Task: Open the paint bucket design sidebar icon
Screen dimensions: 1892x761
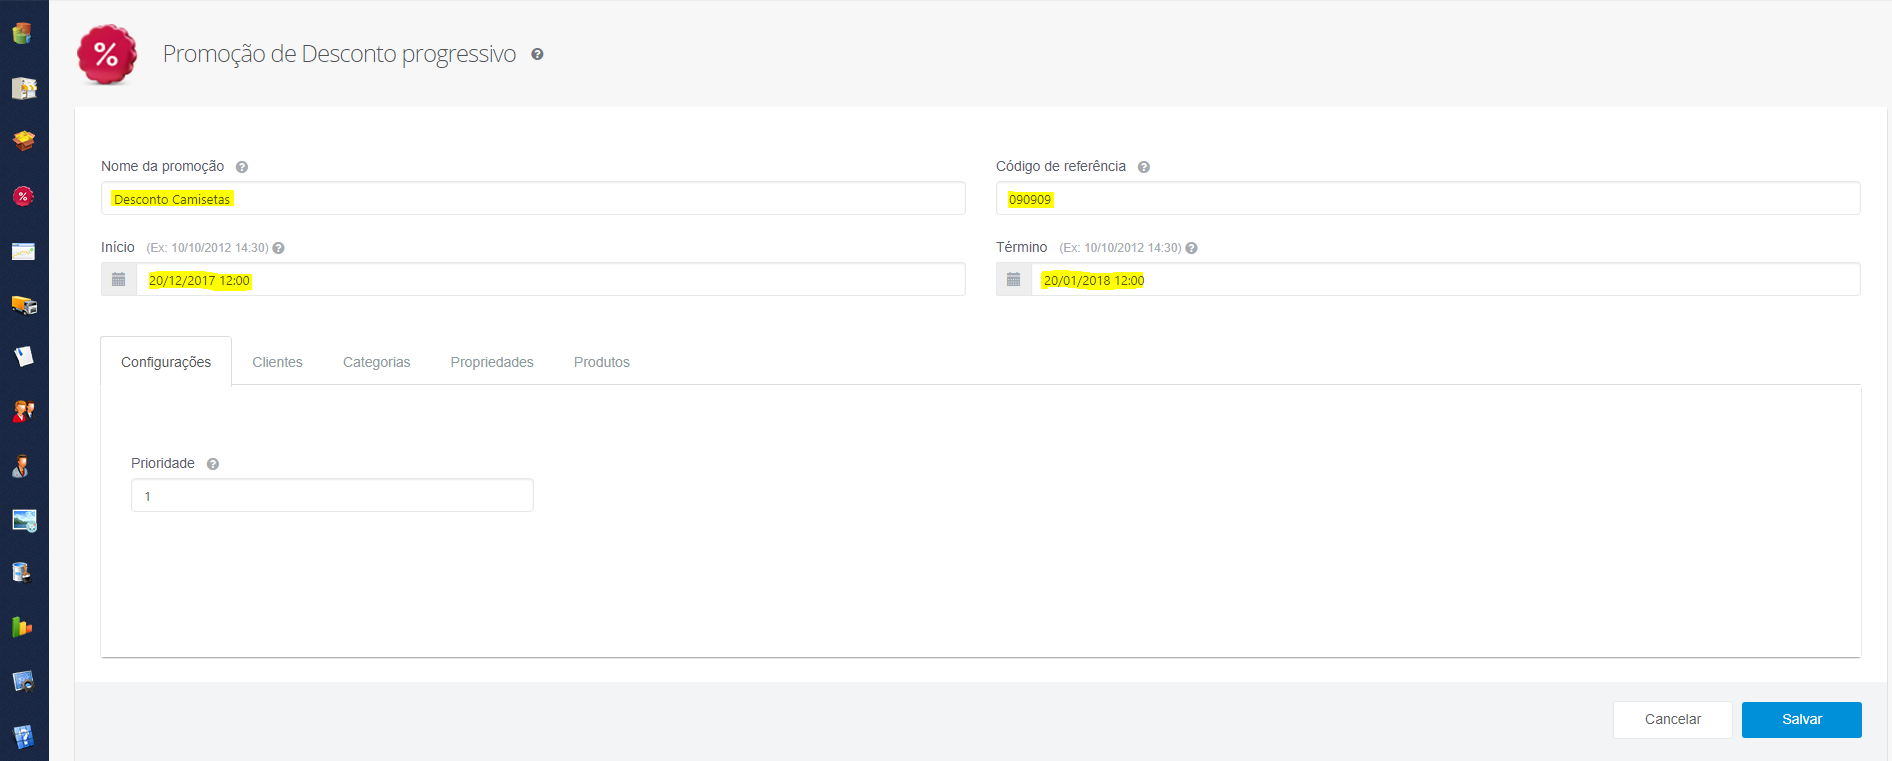Action: coord(22,573)
